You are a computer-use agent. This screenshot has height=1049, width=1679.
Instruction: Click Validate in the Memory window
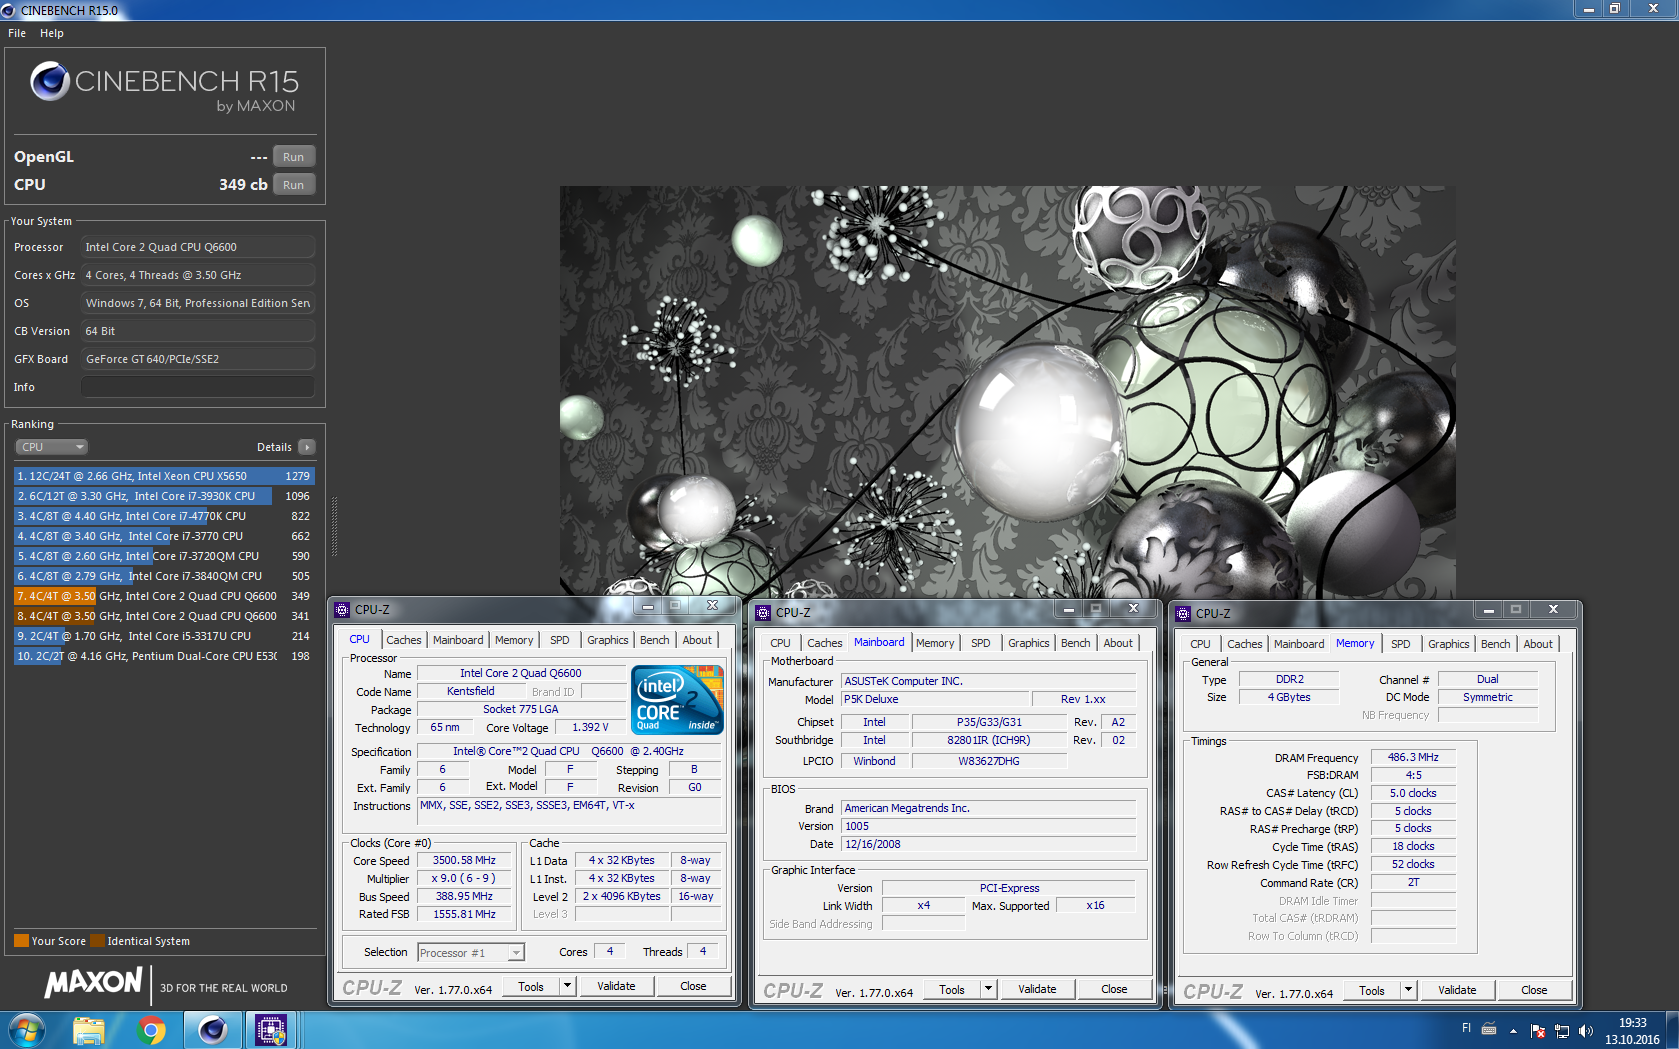tap(1457, 990)
